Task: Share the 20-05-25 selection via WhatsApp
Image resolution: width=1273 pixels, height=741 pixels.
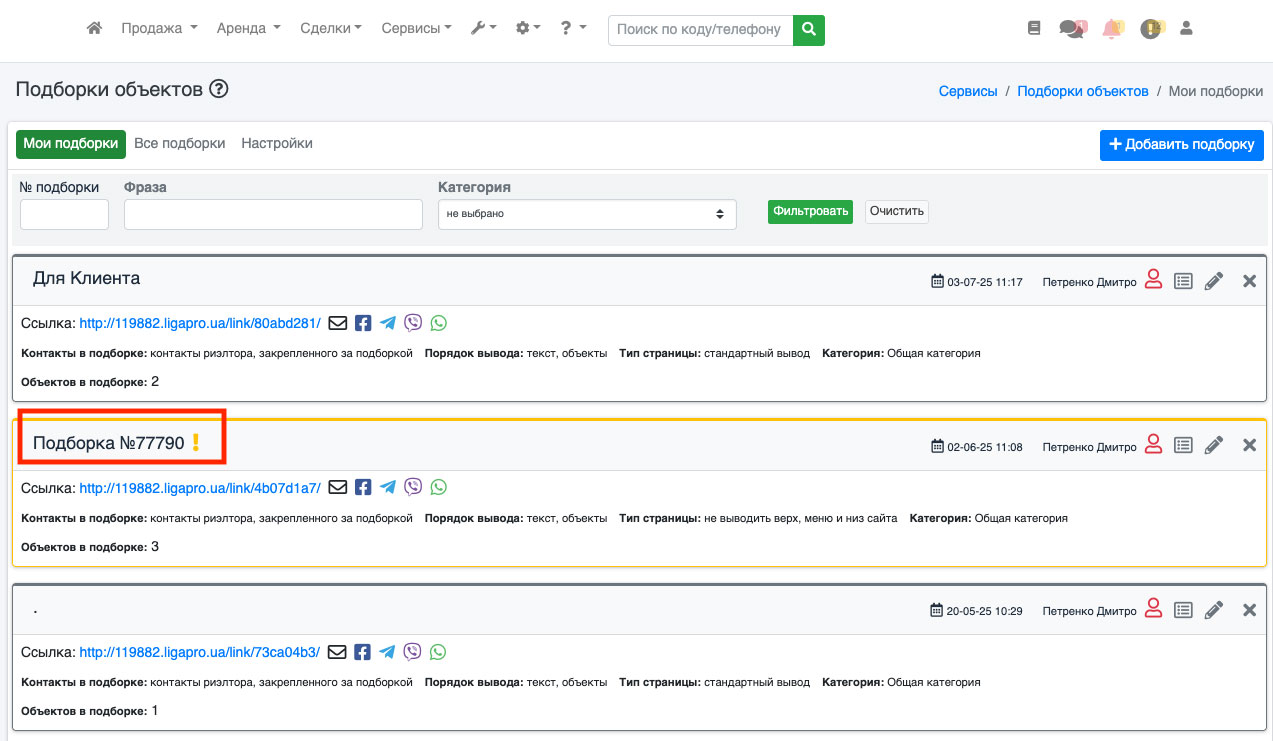Action: pos(438,652)
